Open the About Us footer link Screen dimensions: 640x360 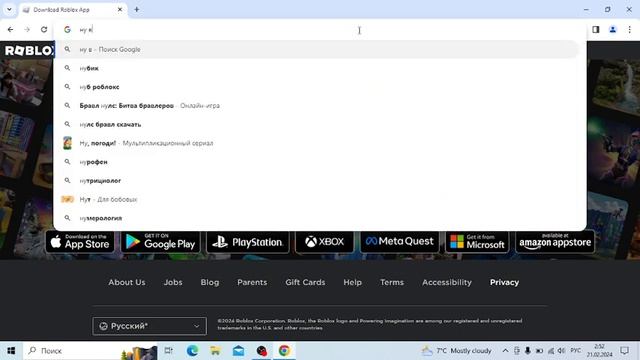pos(127,282)
